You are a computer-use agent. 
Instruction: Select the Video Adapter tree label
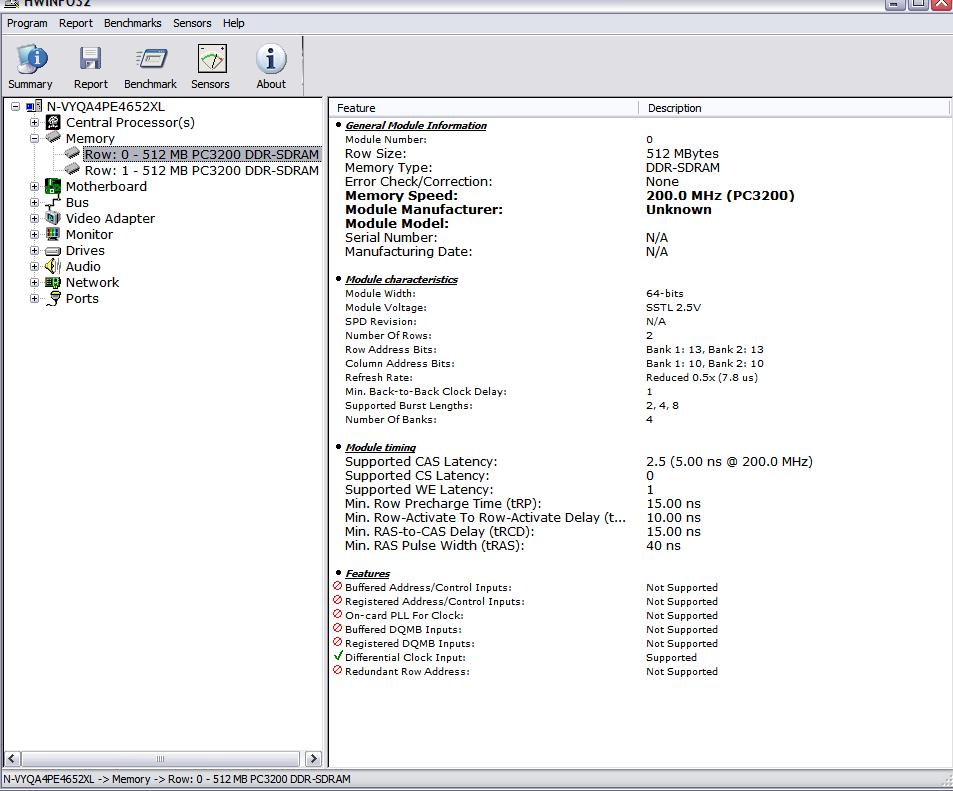tap(110, 218)
